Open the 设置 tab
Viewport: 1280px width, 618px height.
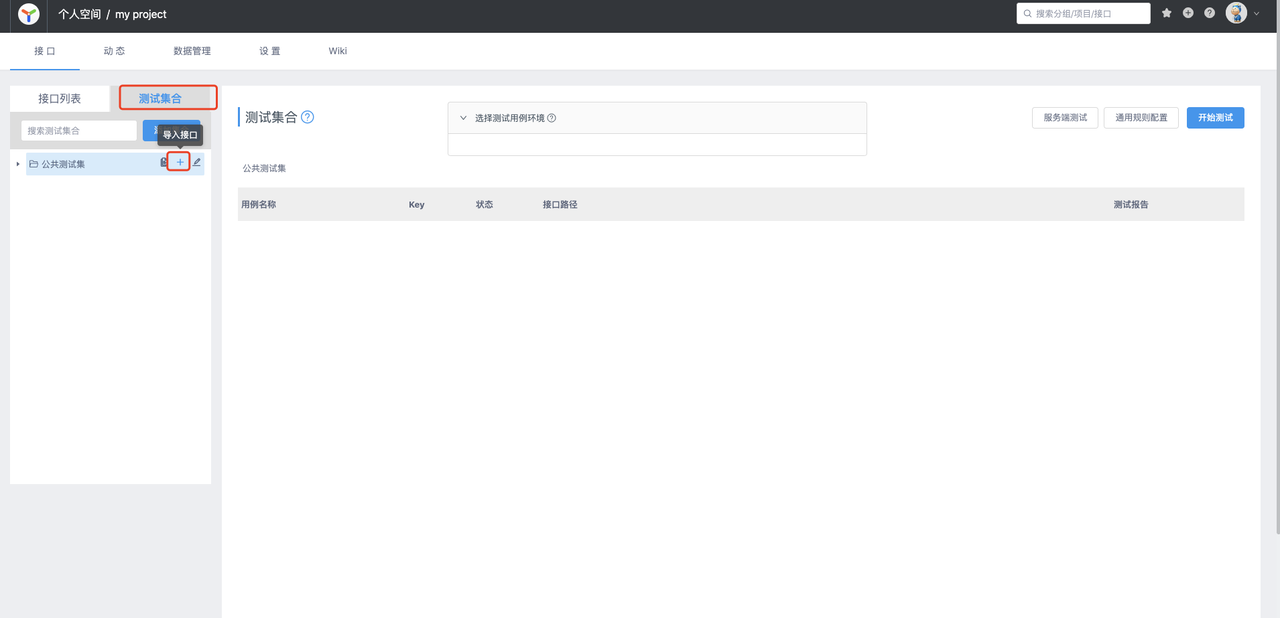pos(270,51)
